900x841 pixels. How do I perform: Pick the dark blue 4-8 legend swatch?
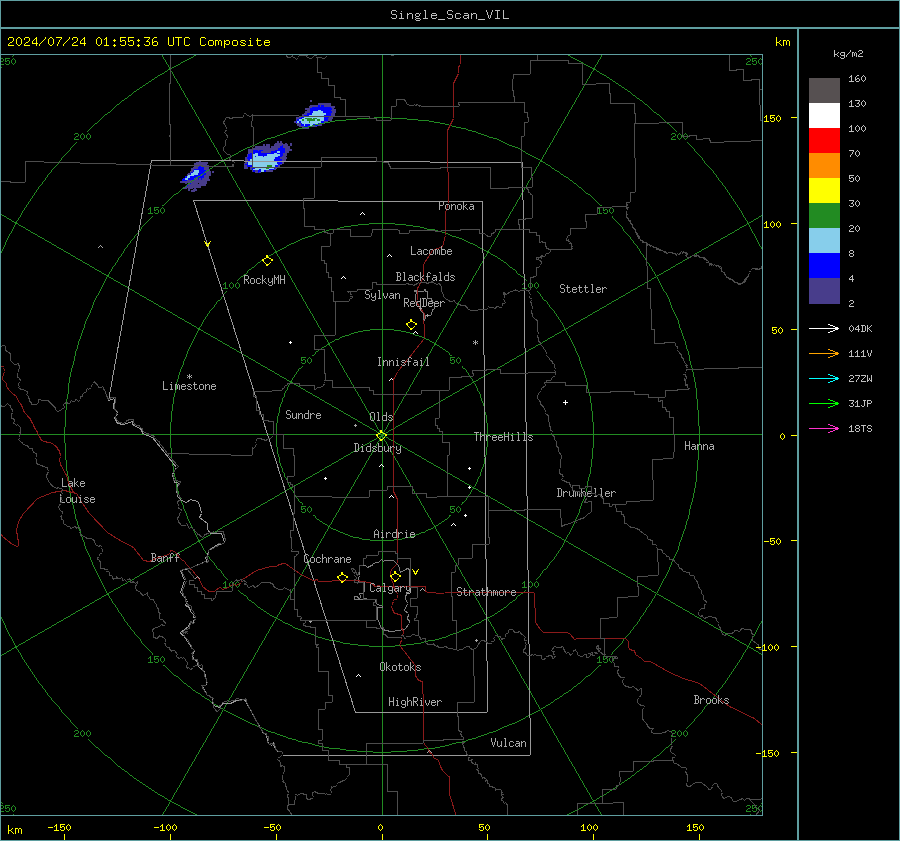click(824, 265)
